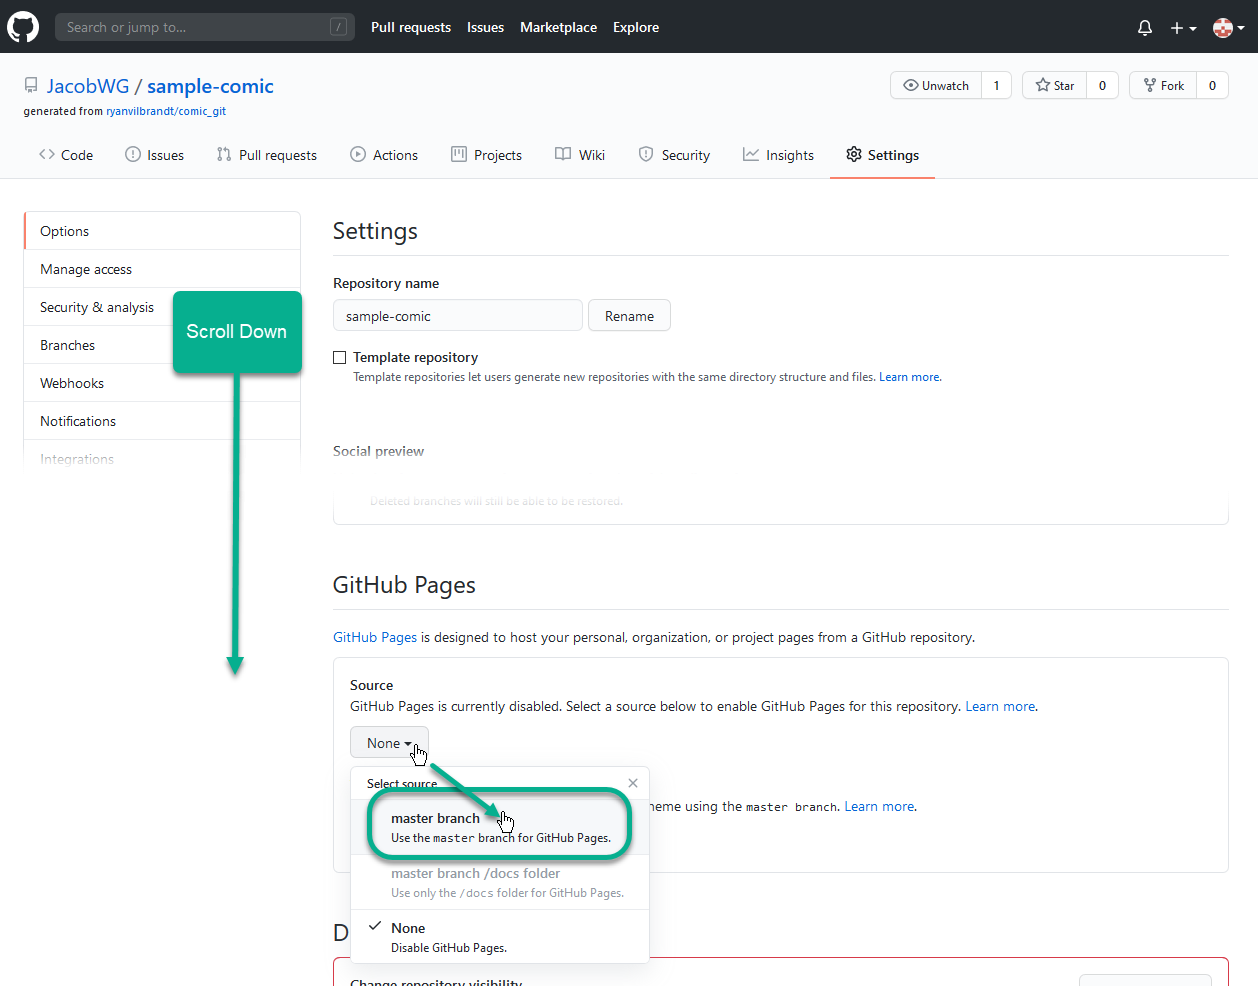The width and height of the screenshot is (1258, 986).
Task: Open the notifications bell
Action: [1145, 28]
